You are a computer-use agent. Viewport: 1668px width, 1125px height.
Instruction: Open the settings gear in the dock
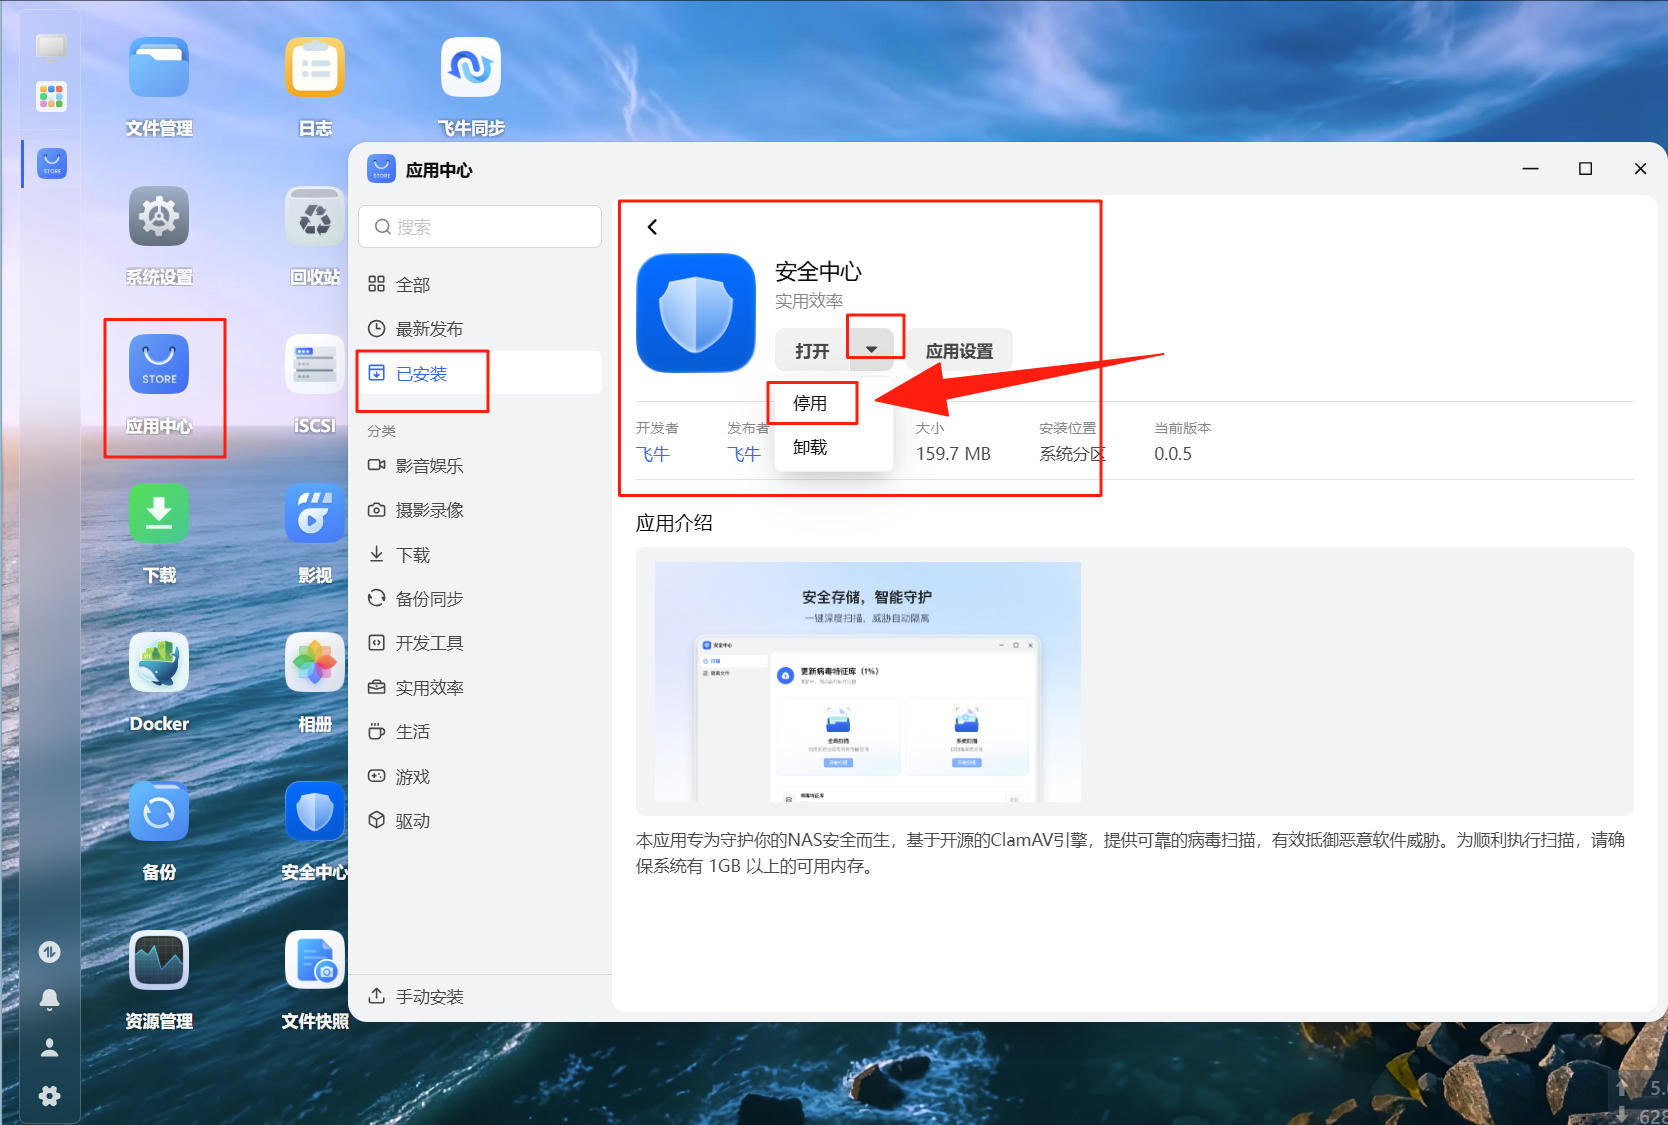click(49, 1096)
